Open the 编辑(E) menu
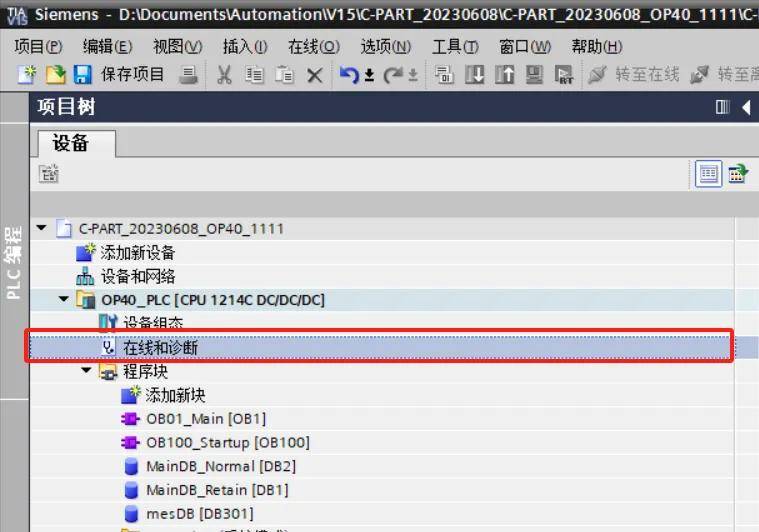 click(107, 46)
